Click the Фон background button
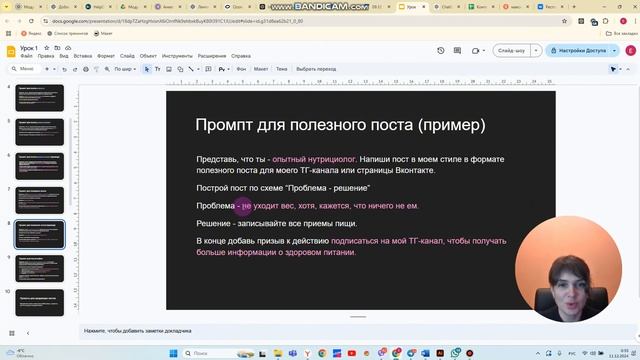The width and height of the screenshot is (640, 360). [242, 69]
